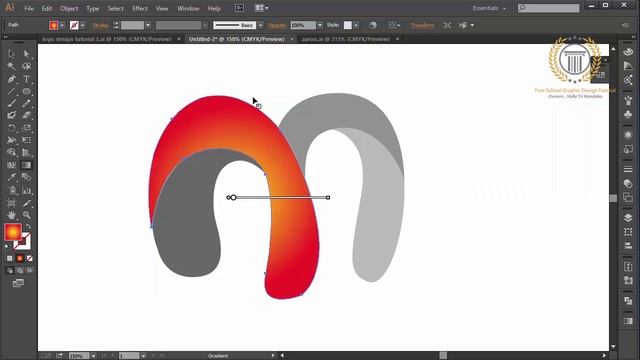Open the Effect menu
This screenshot has width=640, height=360.
point(140,8)
